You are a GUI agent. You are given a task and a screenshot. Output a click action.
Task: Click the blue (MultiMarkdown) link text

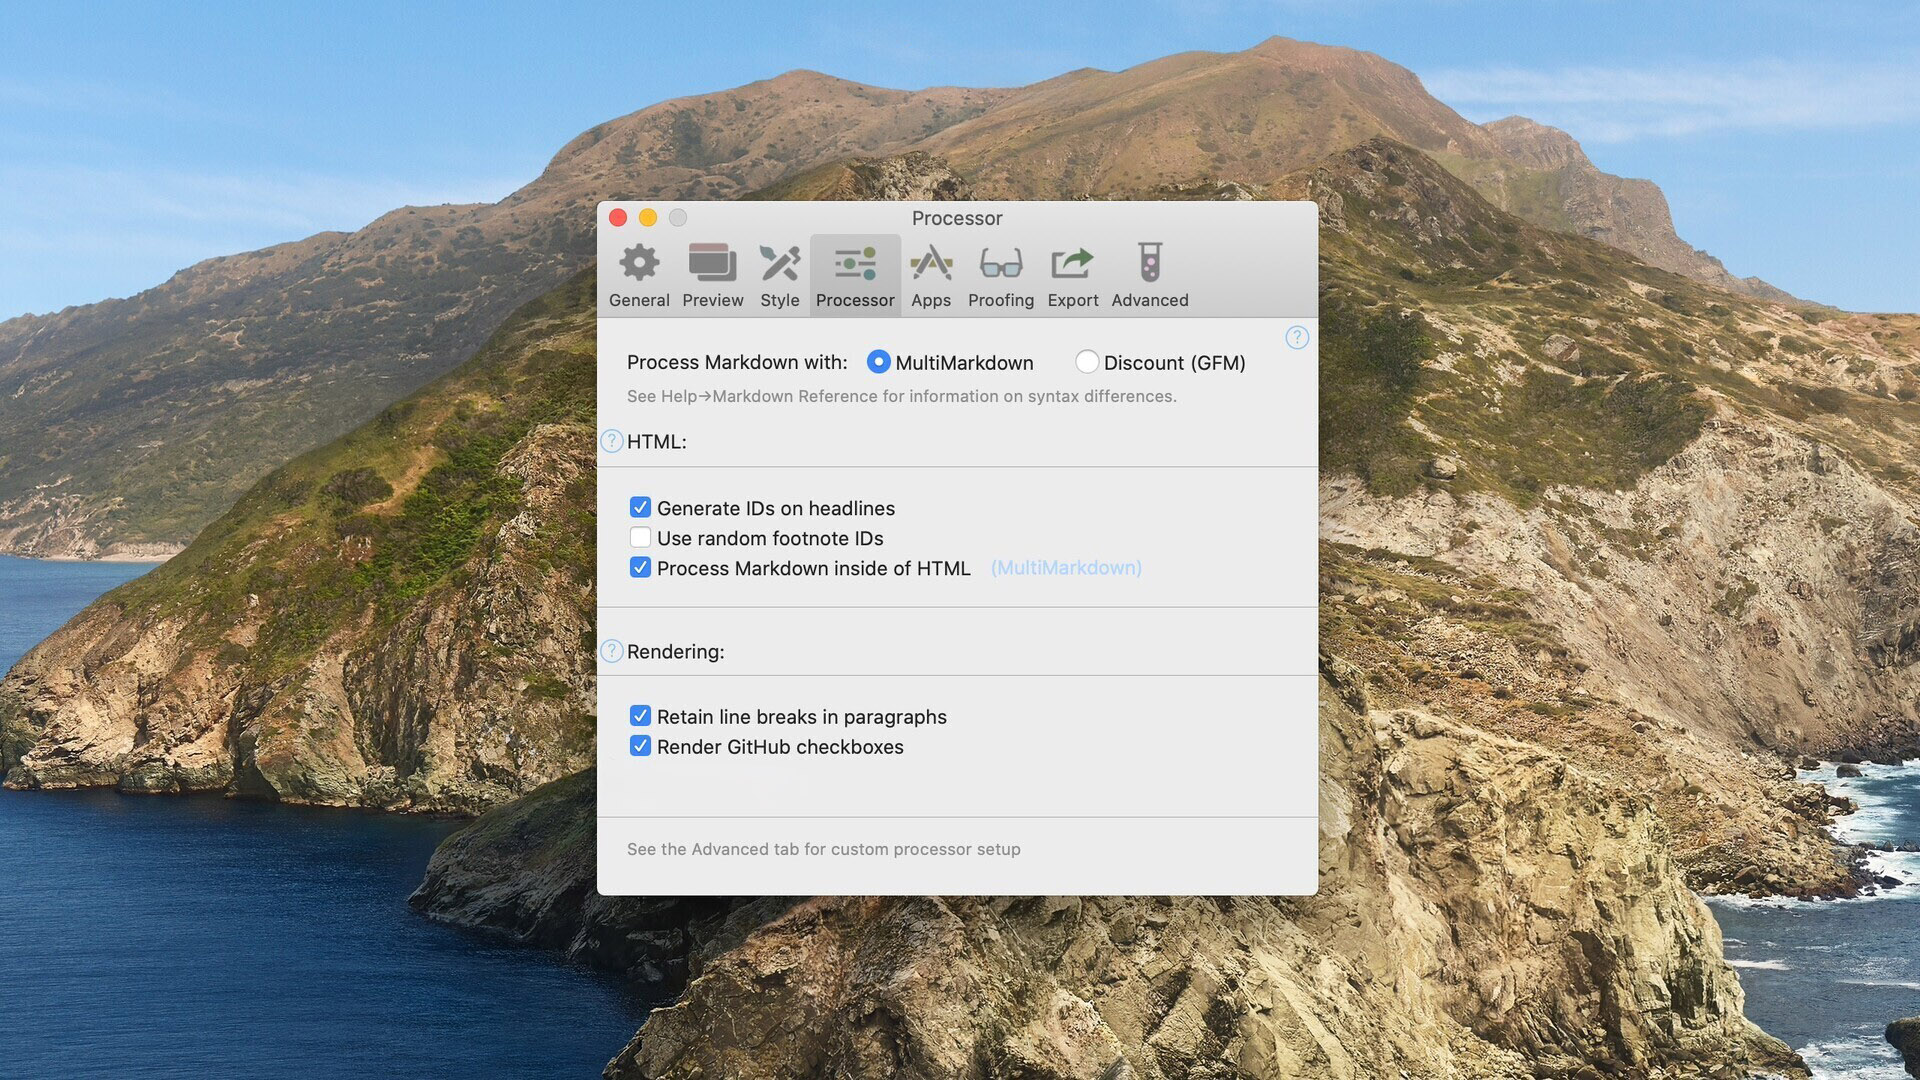coord(1065,568)
